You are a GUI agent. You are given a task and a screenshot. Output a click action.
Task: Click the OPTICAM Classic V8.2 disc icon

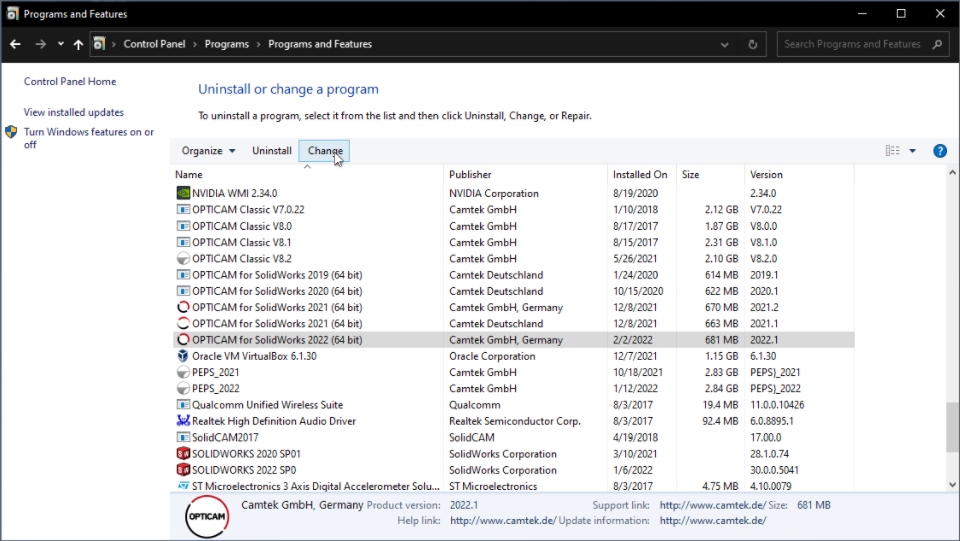point(183,258)
